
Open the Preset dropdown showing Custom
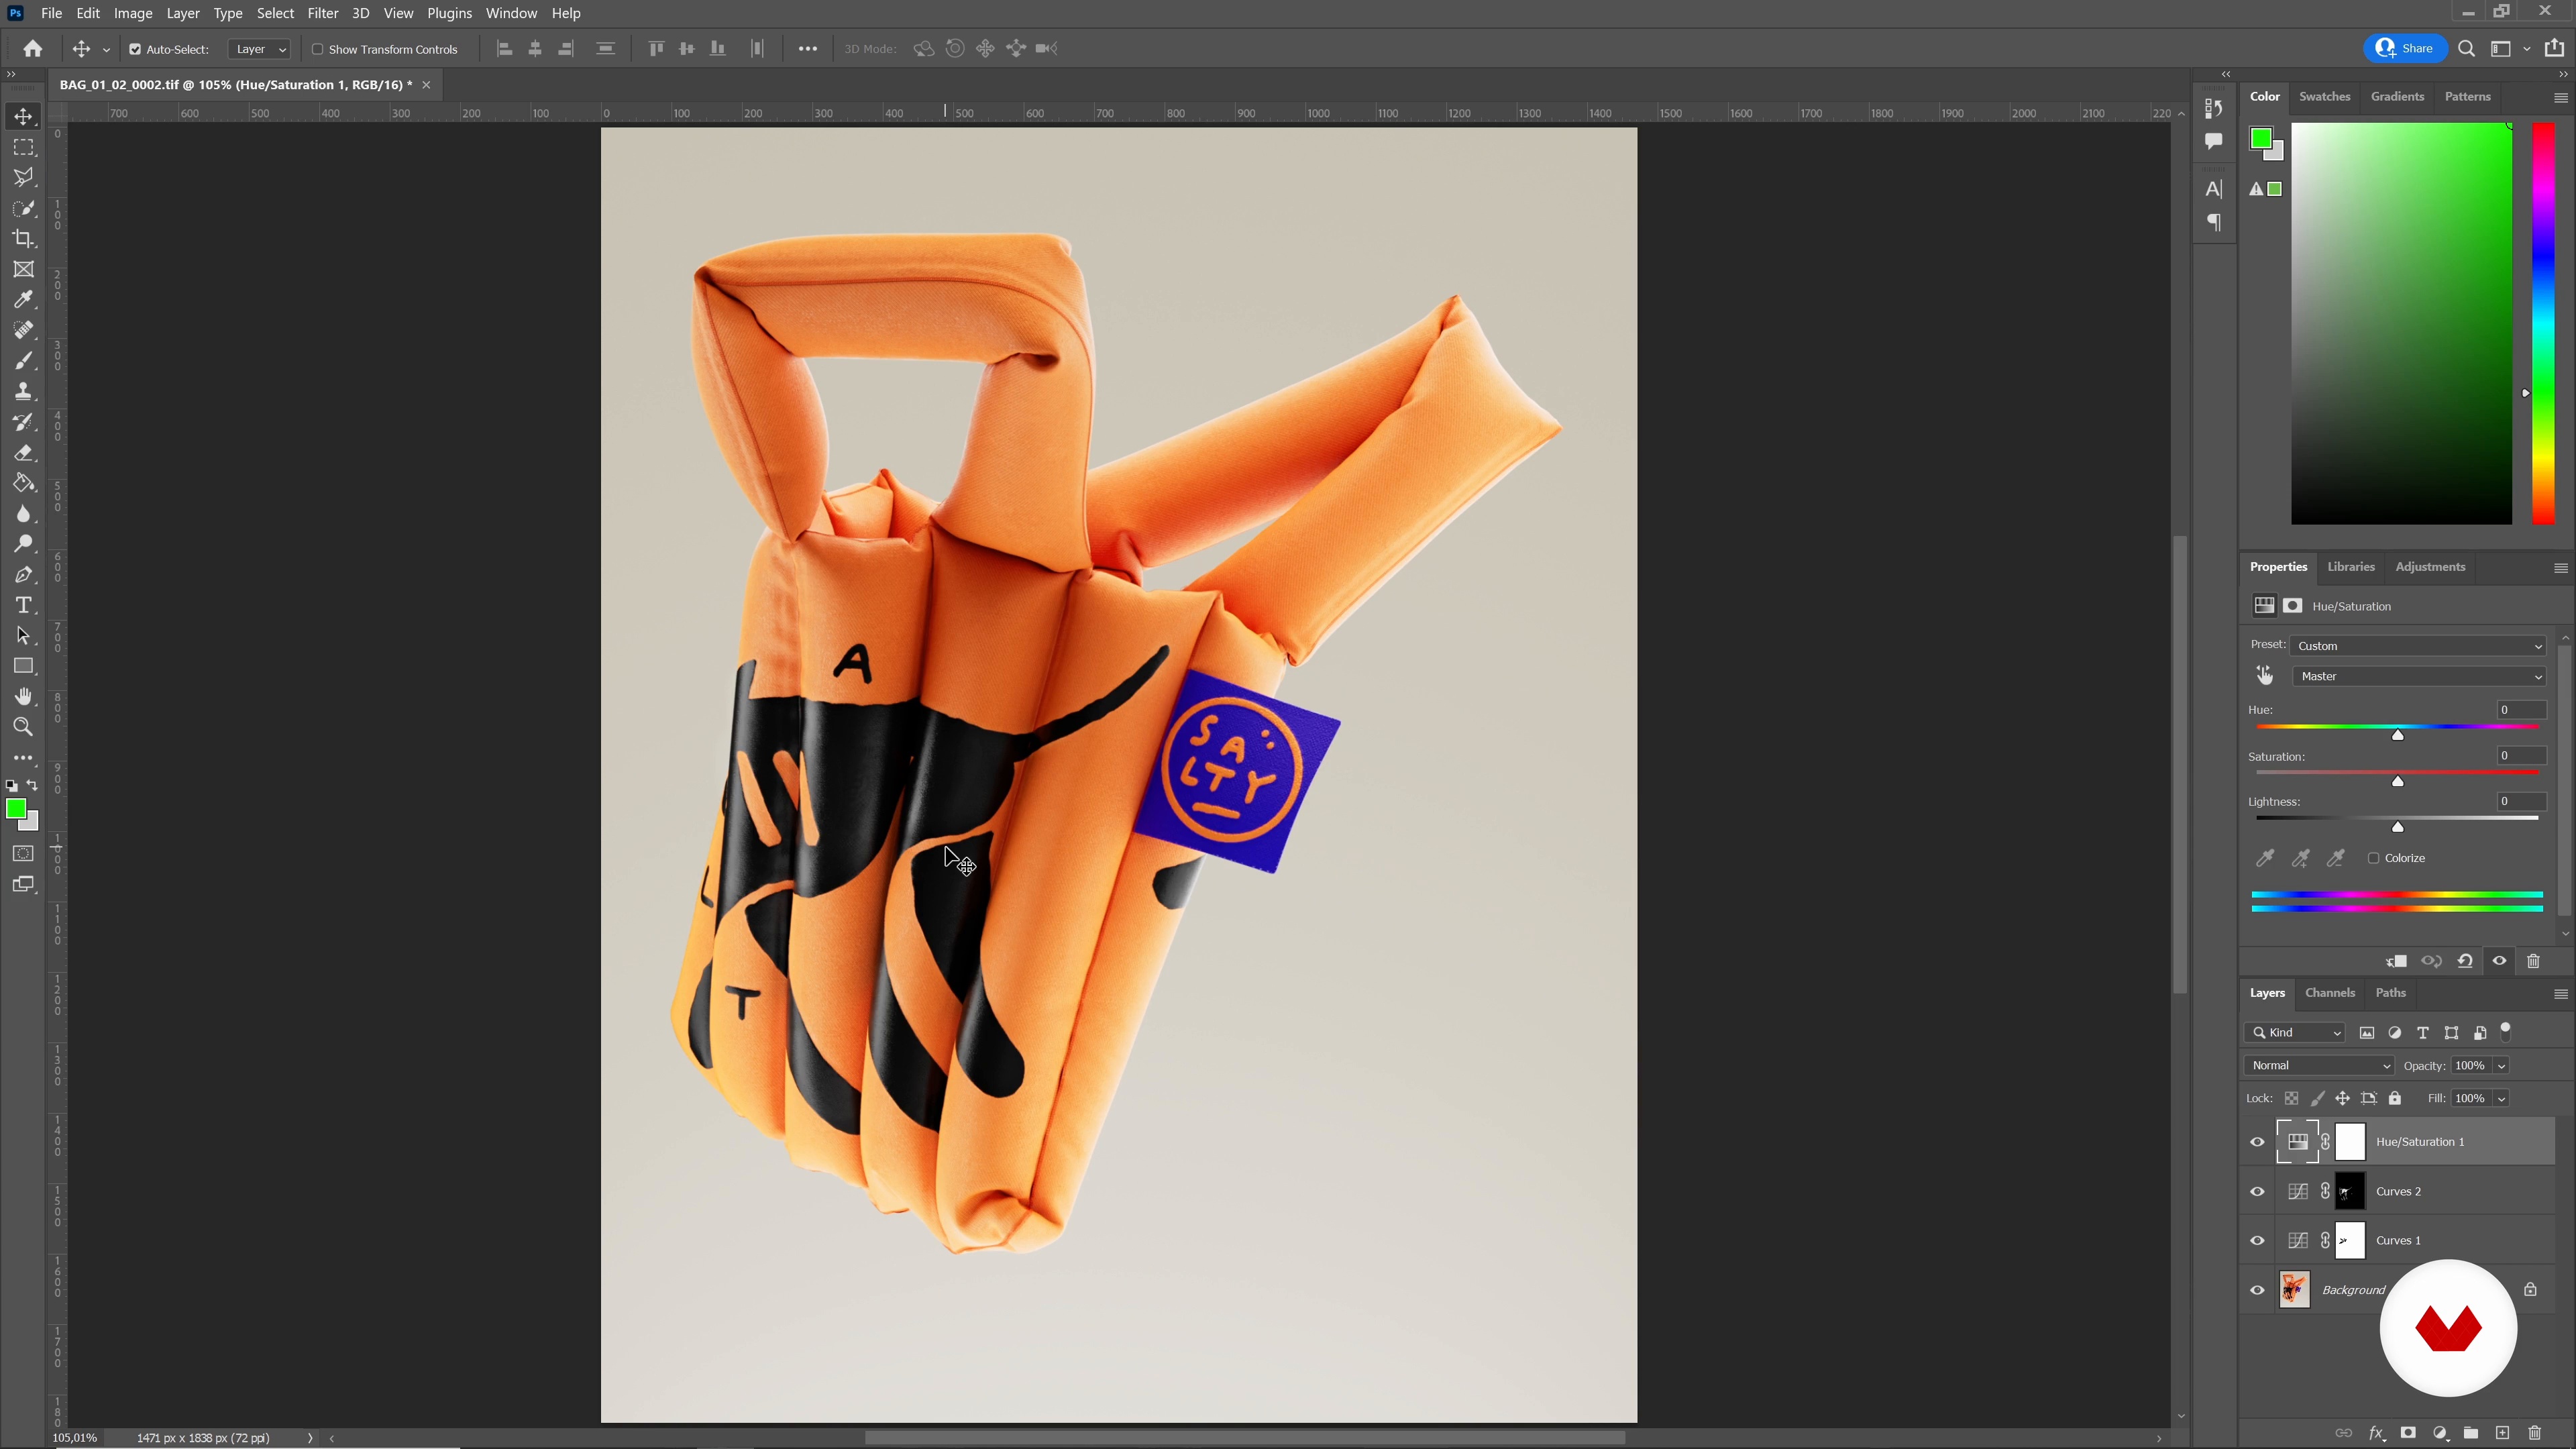[2418, 646]
